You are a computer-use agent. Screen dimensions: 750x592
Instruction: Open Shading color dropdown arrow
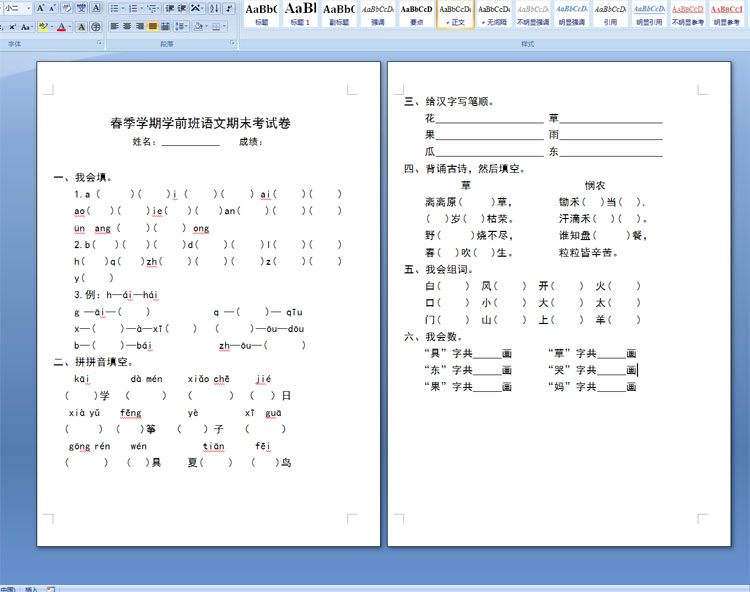(x=205, y=26)
